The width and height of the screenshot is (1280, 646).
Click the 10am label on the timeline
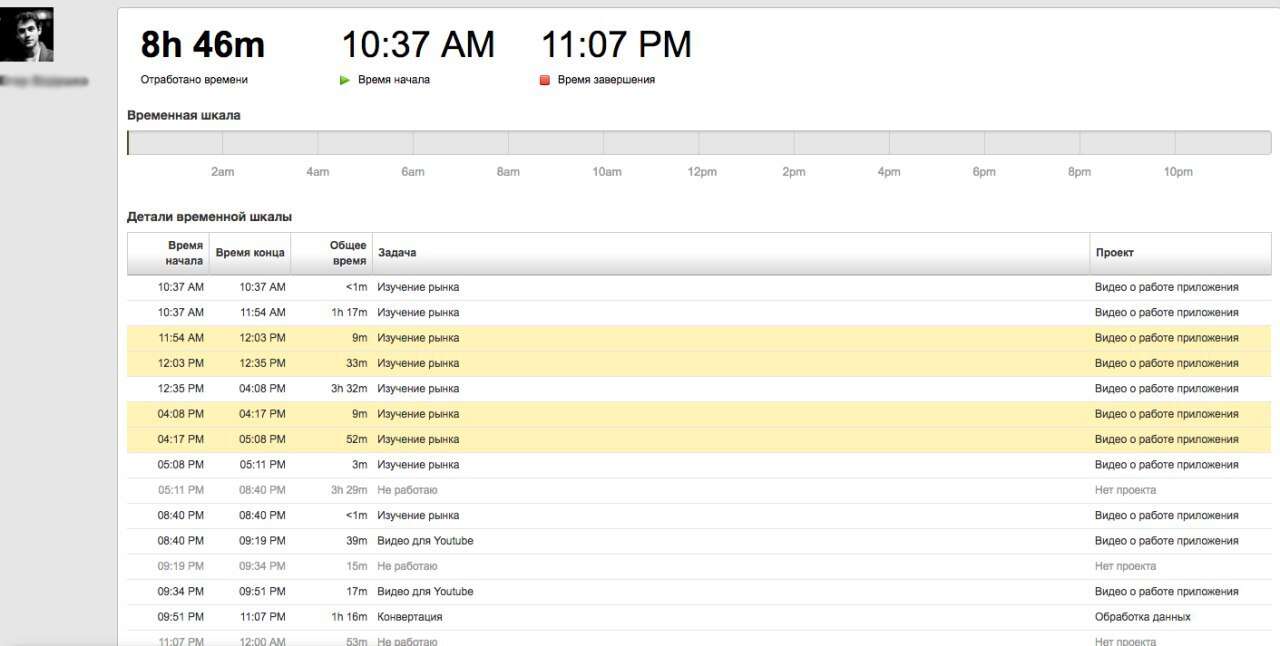click(x=606, y=172)
